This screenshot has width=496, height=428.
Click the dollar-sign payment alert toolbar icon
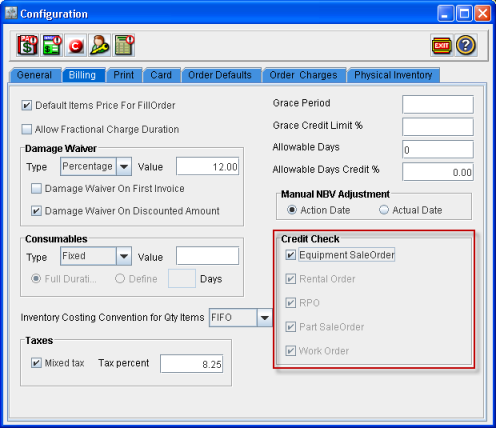(x=28, y=45)
